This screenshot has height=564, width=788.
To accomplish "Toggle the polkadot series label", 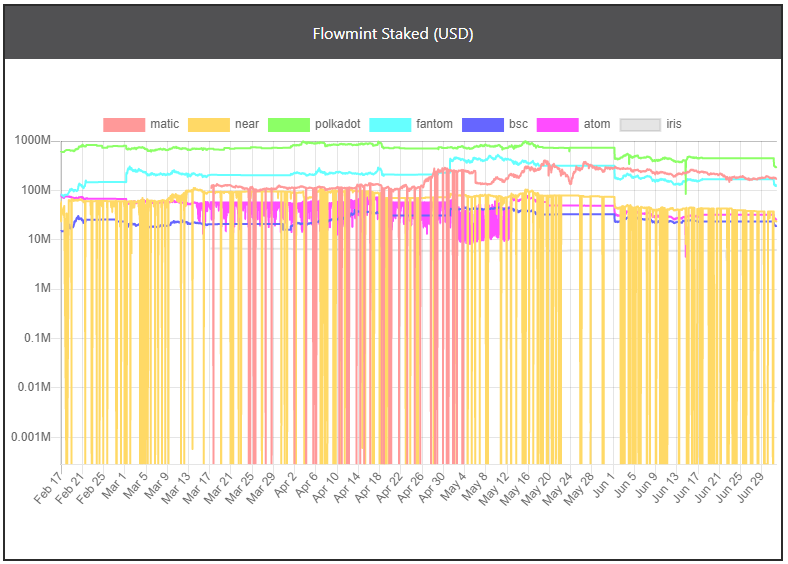I will click(337, 124).
